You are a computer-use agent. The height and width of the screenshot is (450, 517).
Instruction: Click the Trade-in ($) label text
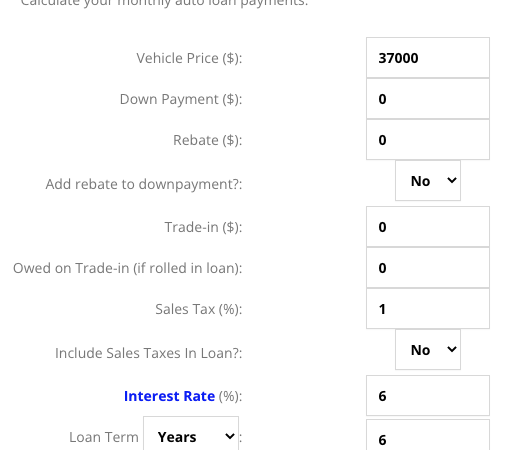[203, 227]
